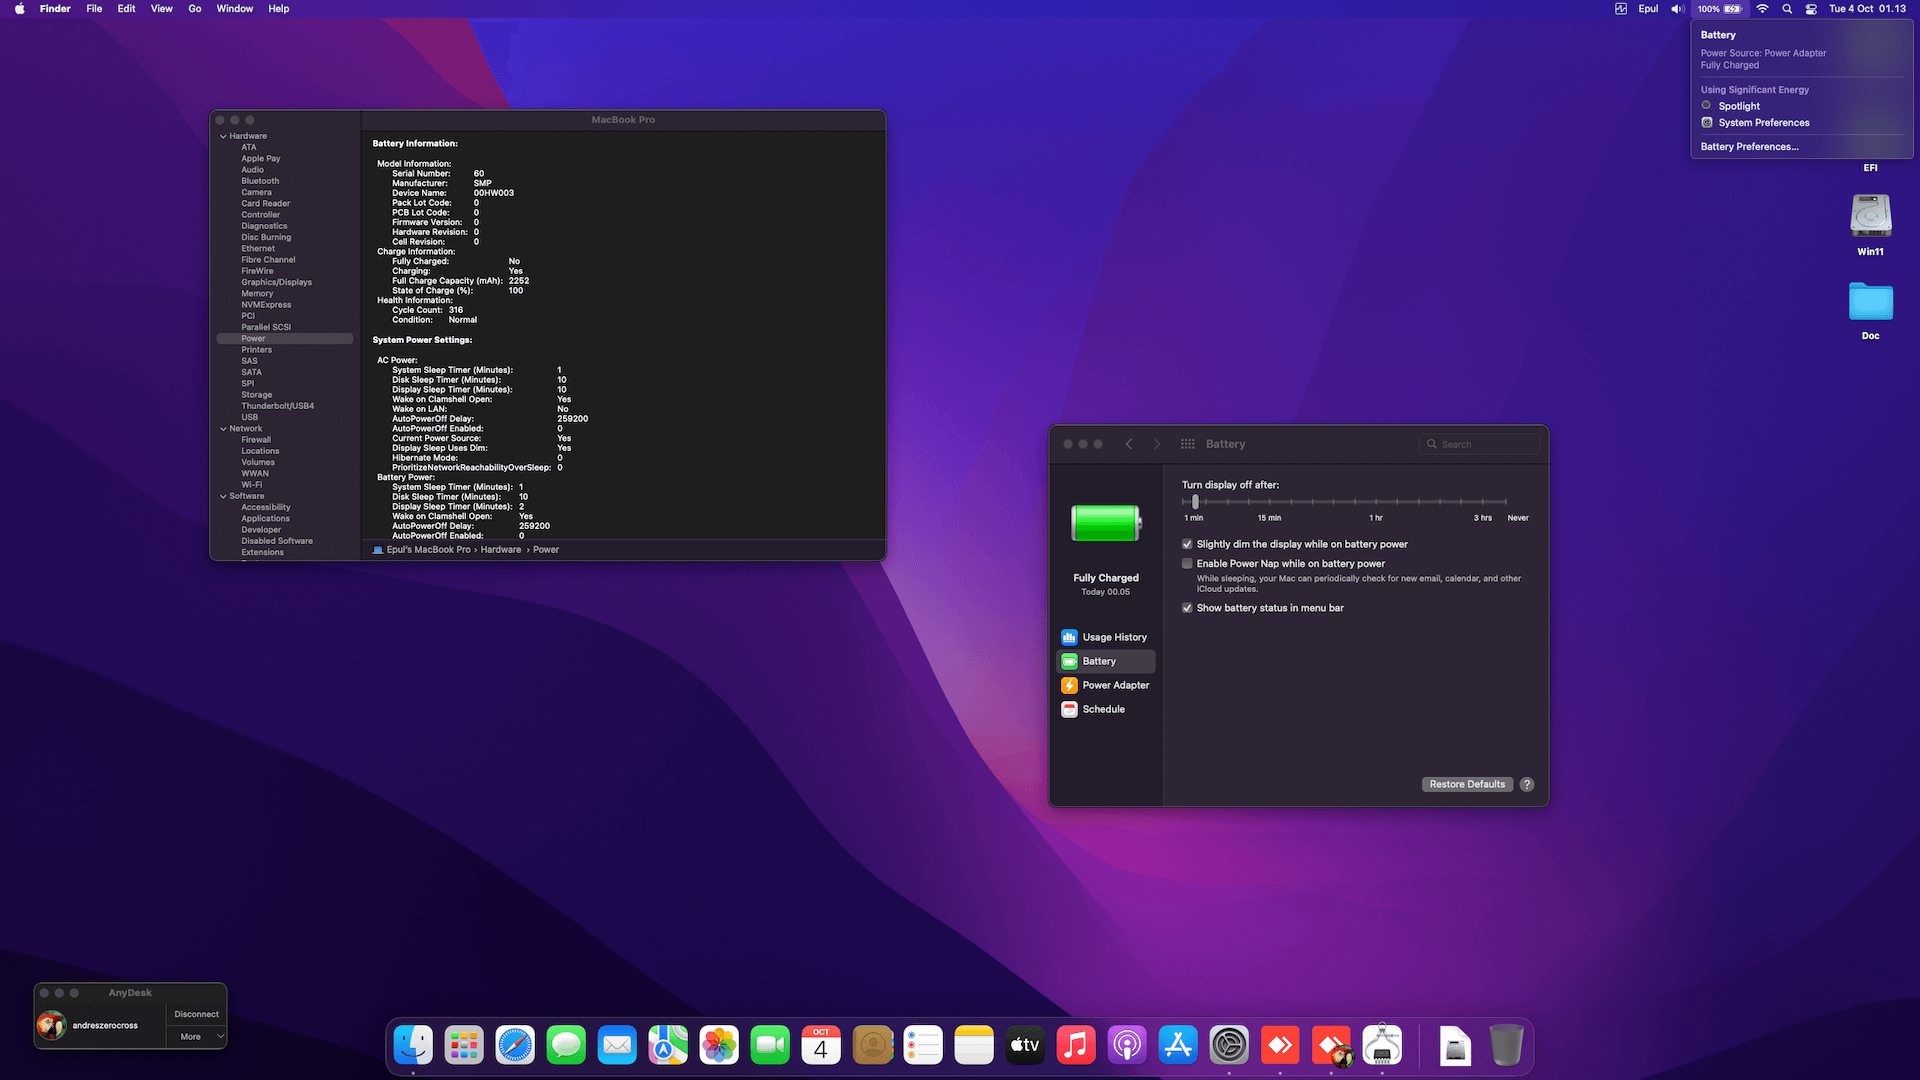Image resolution: width=1920 pixels, height=1080 pixels.
Task: Toggle Slightly dim display on battery power
Action: pyautogui.click(x=1187, y=544)
